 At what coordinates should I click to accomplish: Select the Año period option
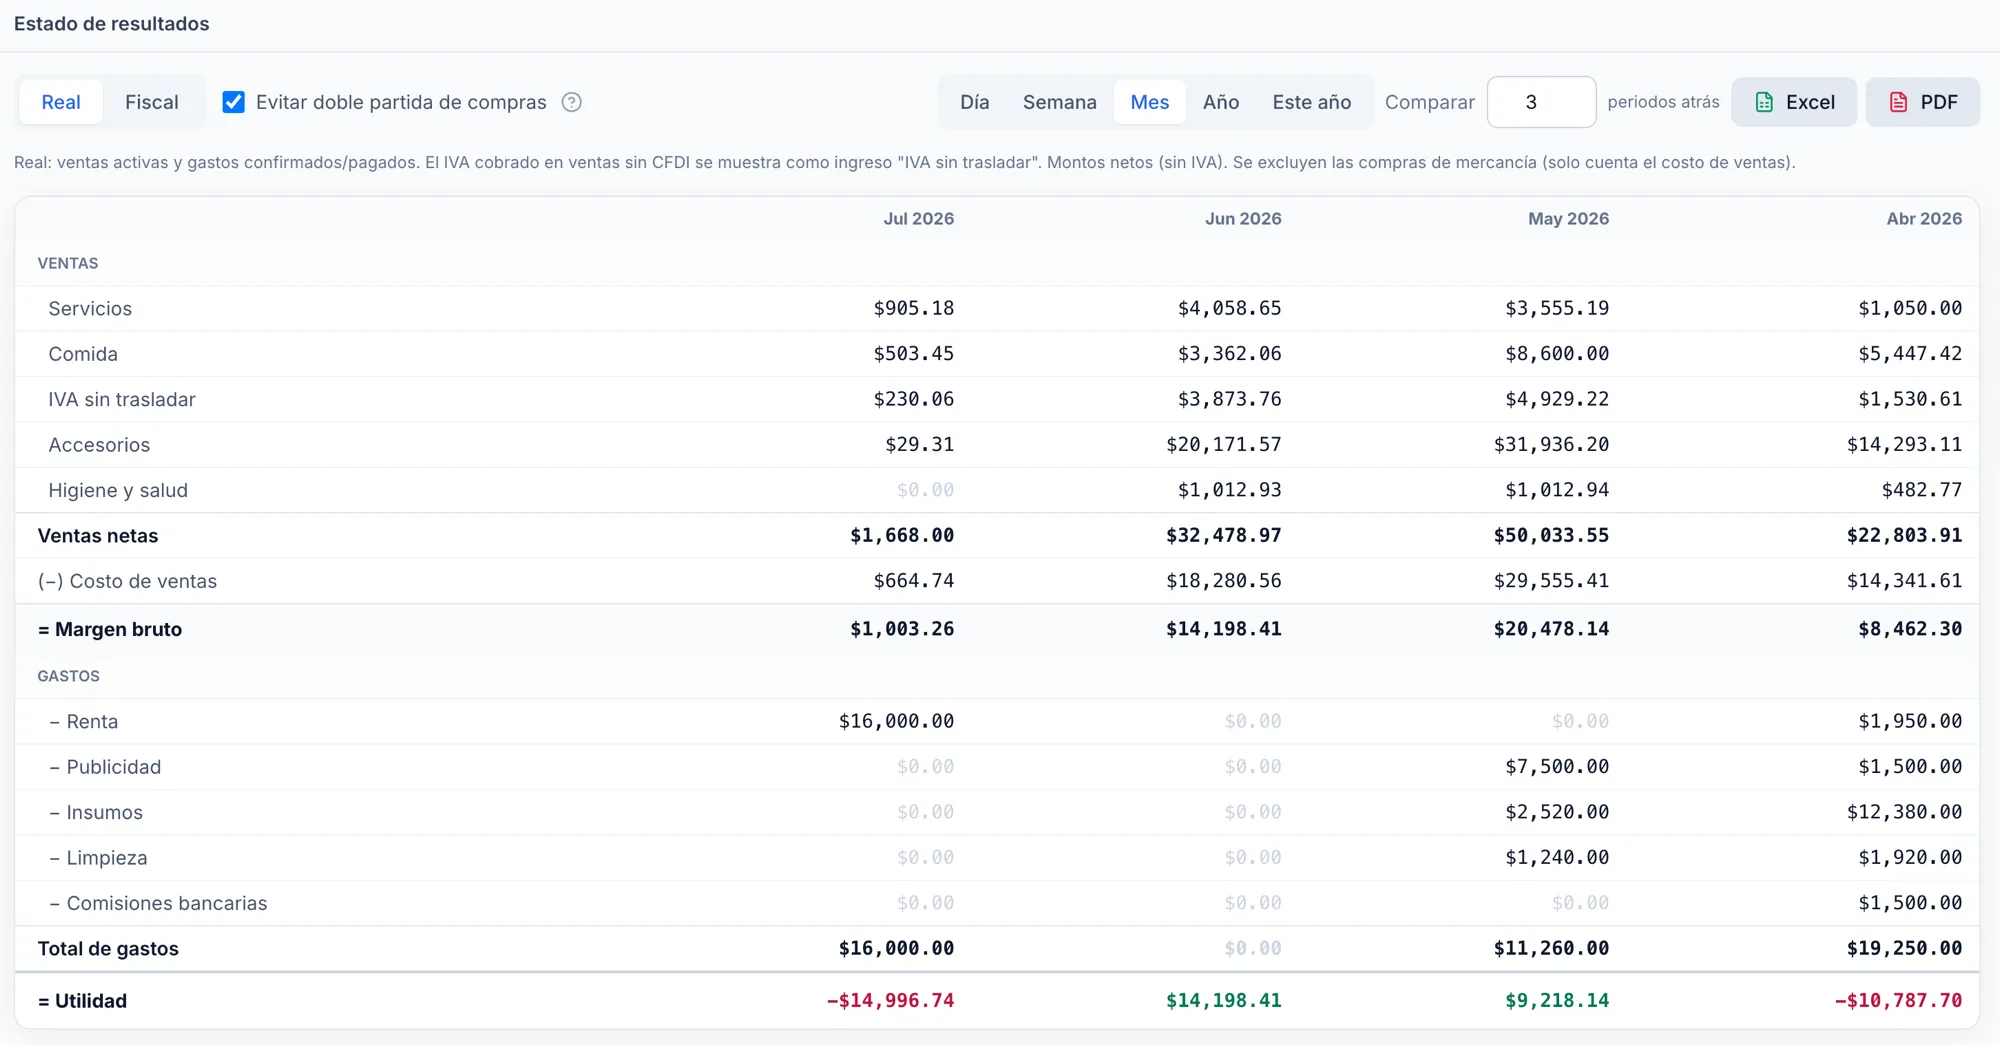click(x=1221, y=102)
